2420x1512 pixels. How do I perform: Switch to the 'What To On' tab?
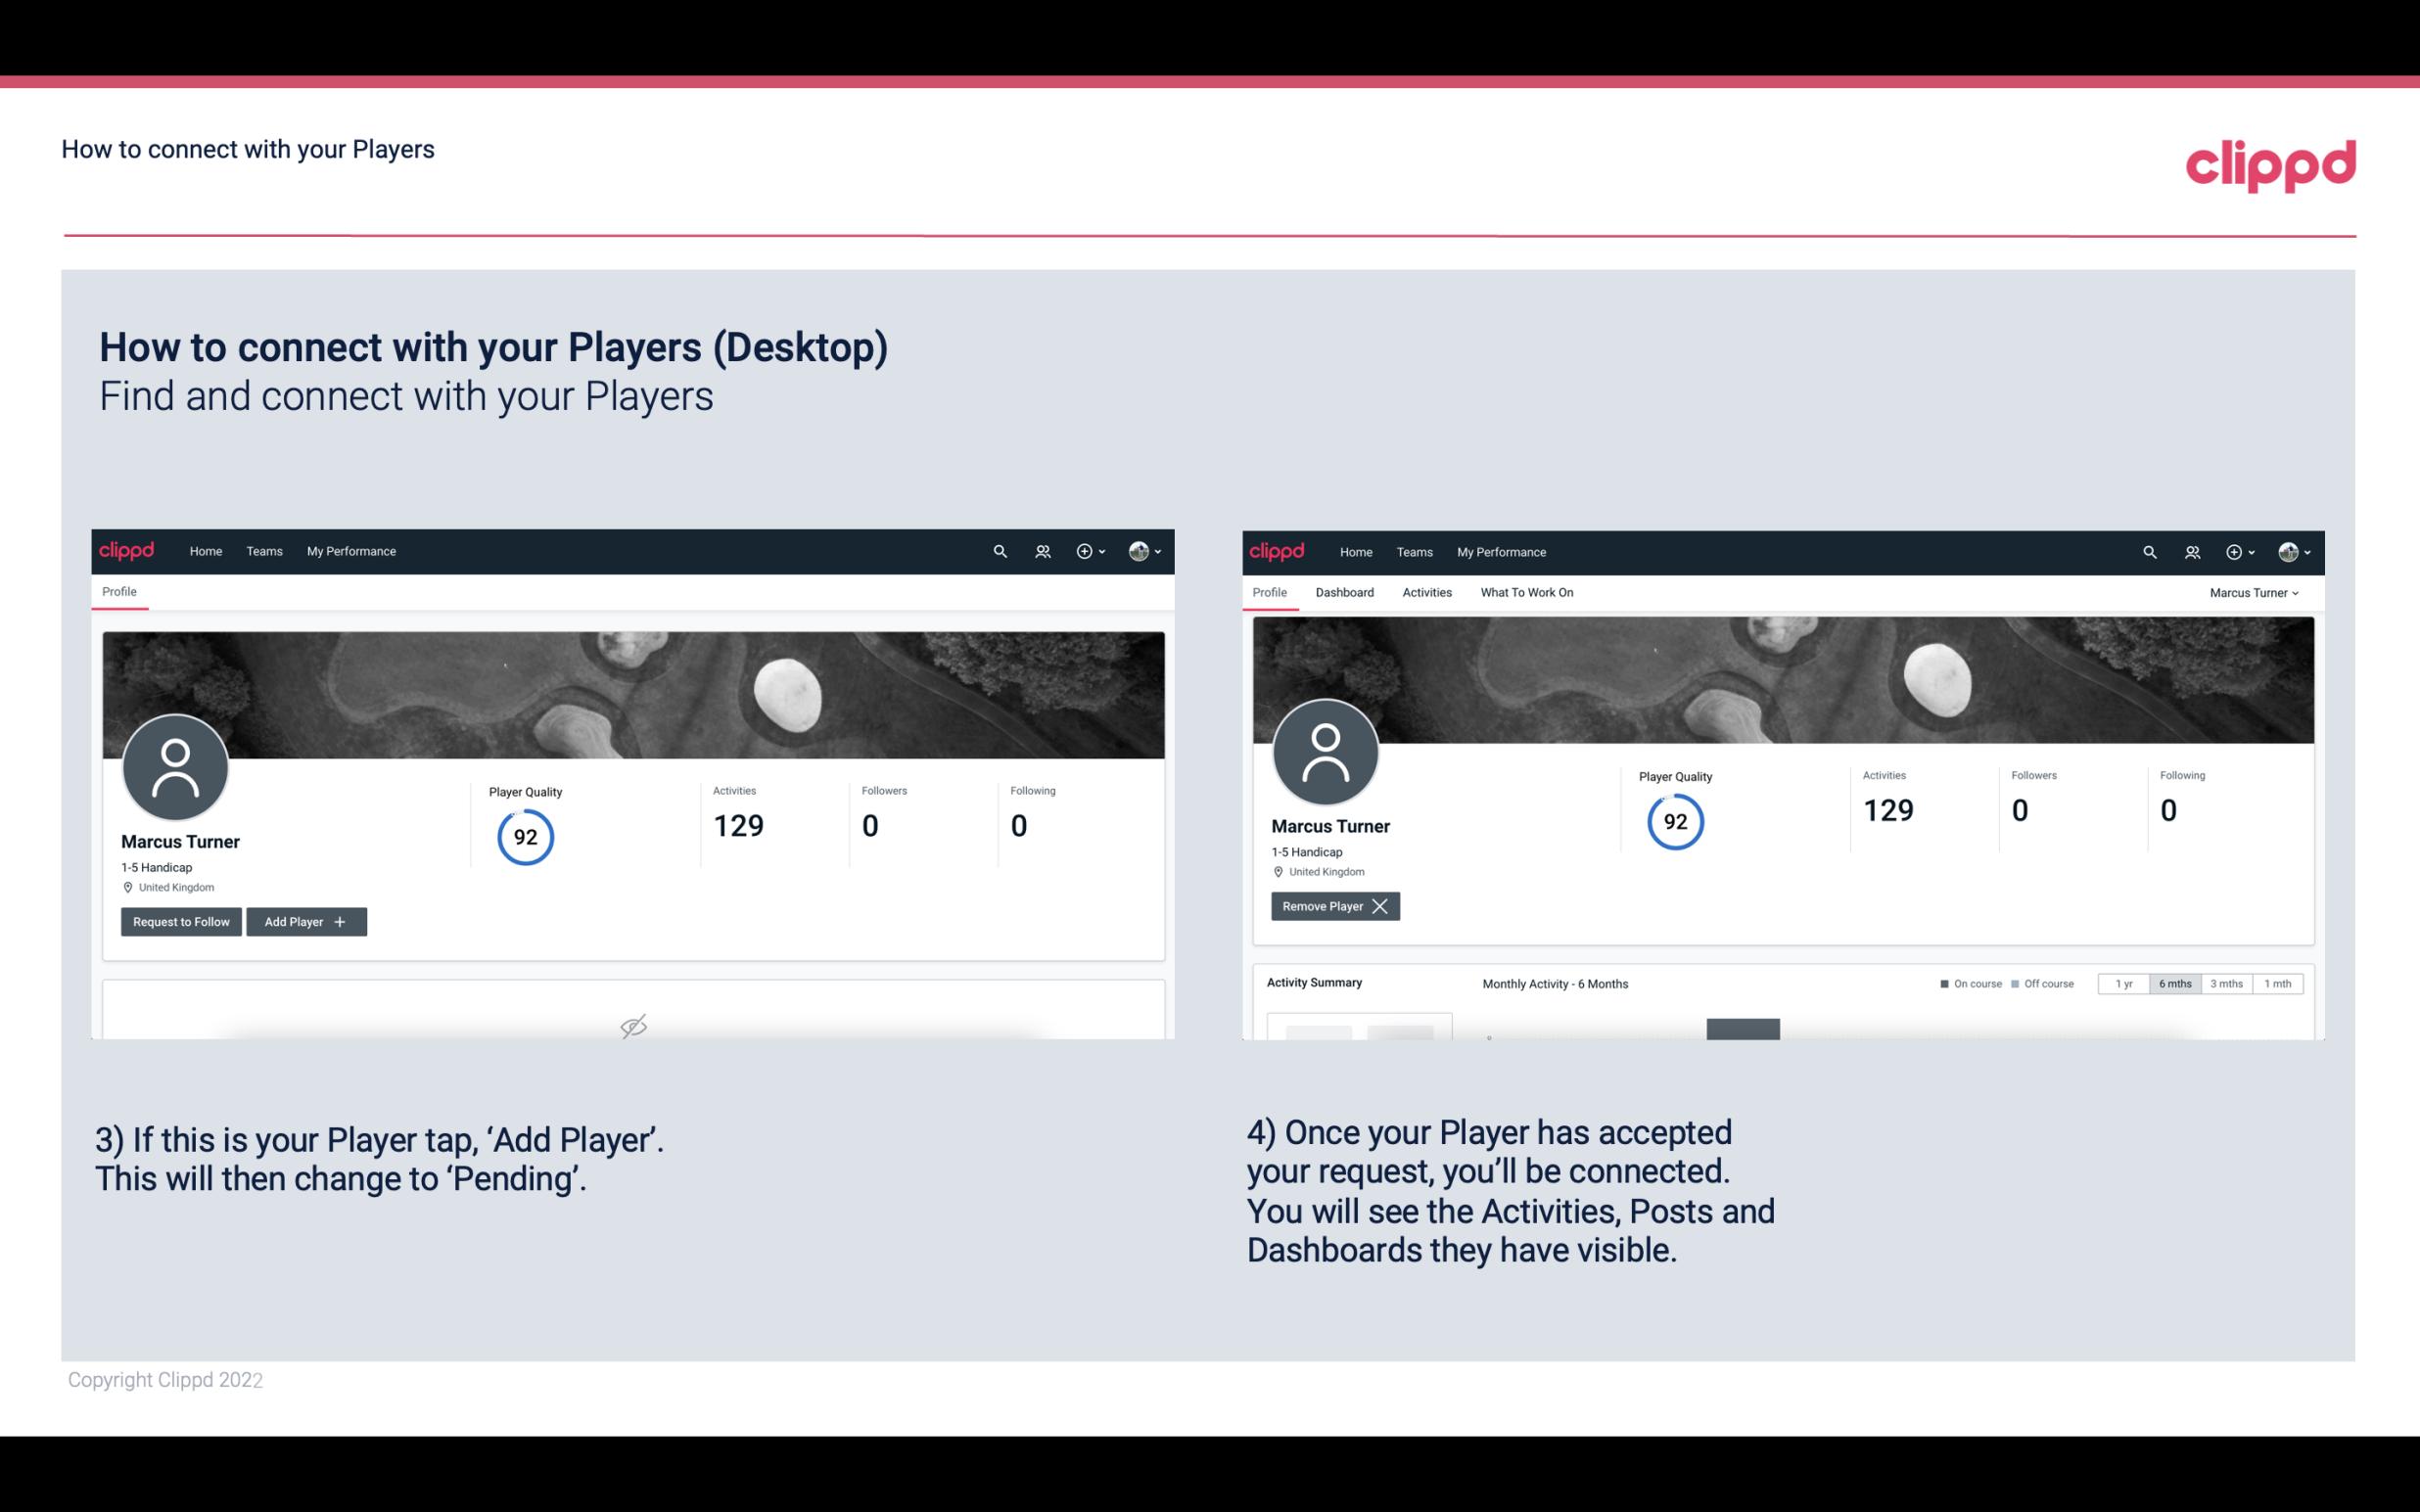coord(1526,592)
